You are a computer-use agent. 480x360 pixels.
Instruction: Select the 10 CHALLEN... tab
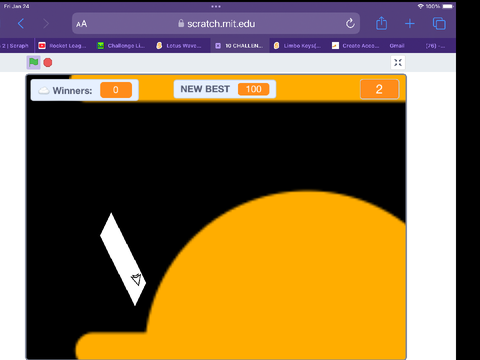pyautogui.click(x=240, y=46)
